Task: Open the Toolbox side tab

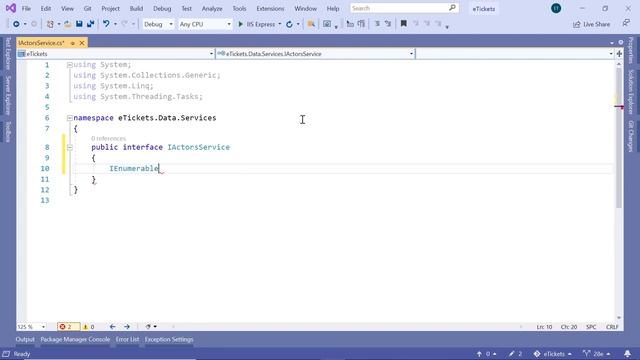Action: coord(8,131)
